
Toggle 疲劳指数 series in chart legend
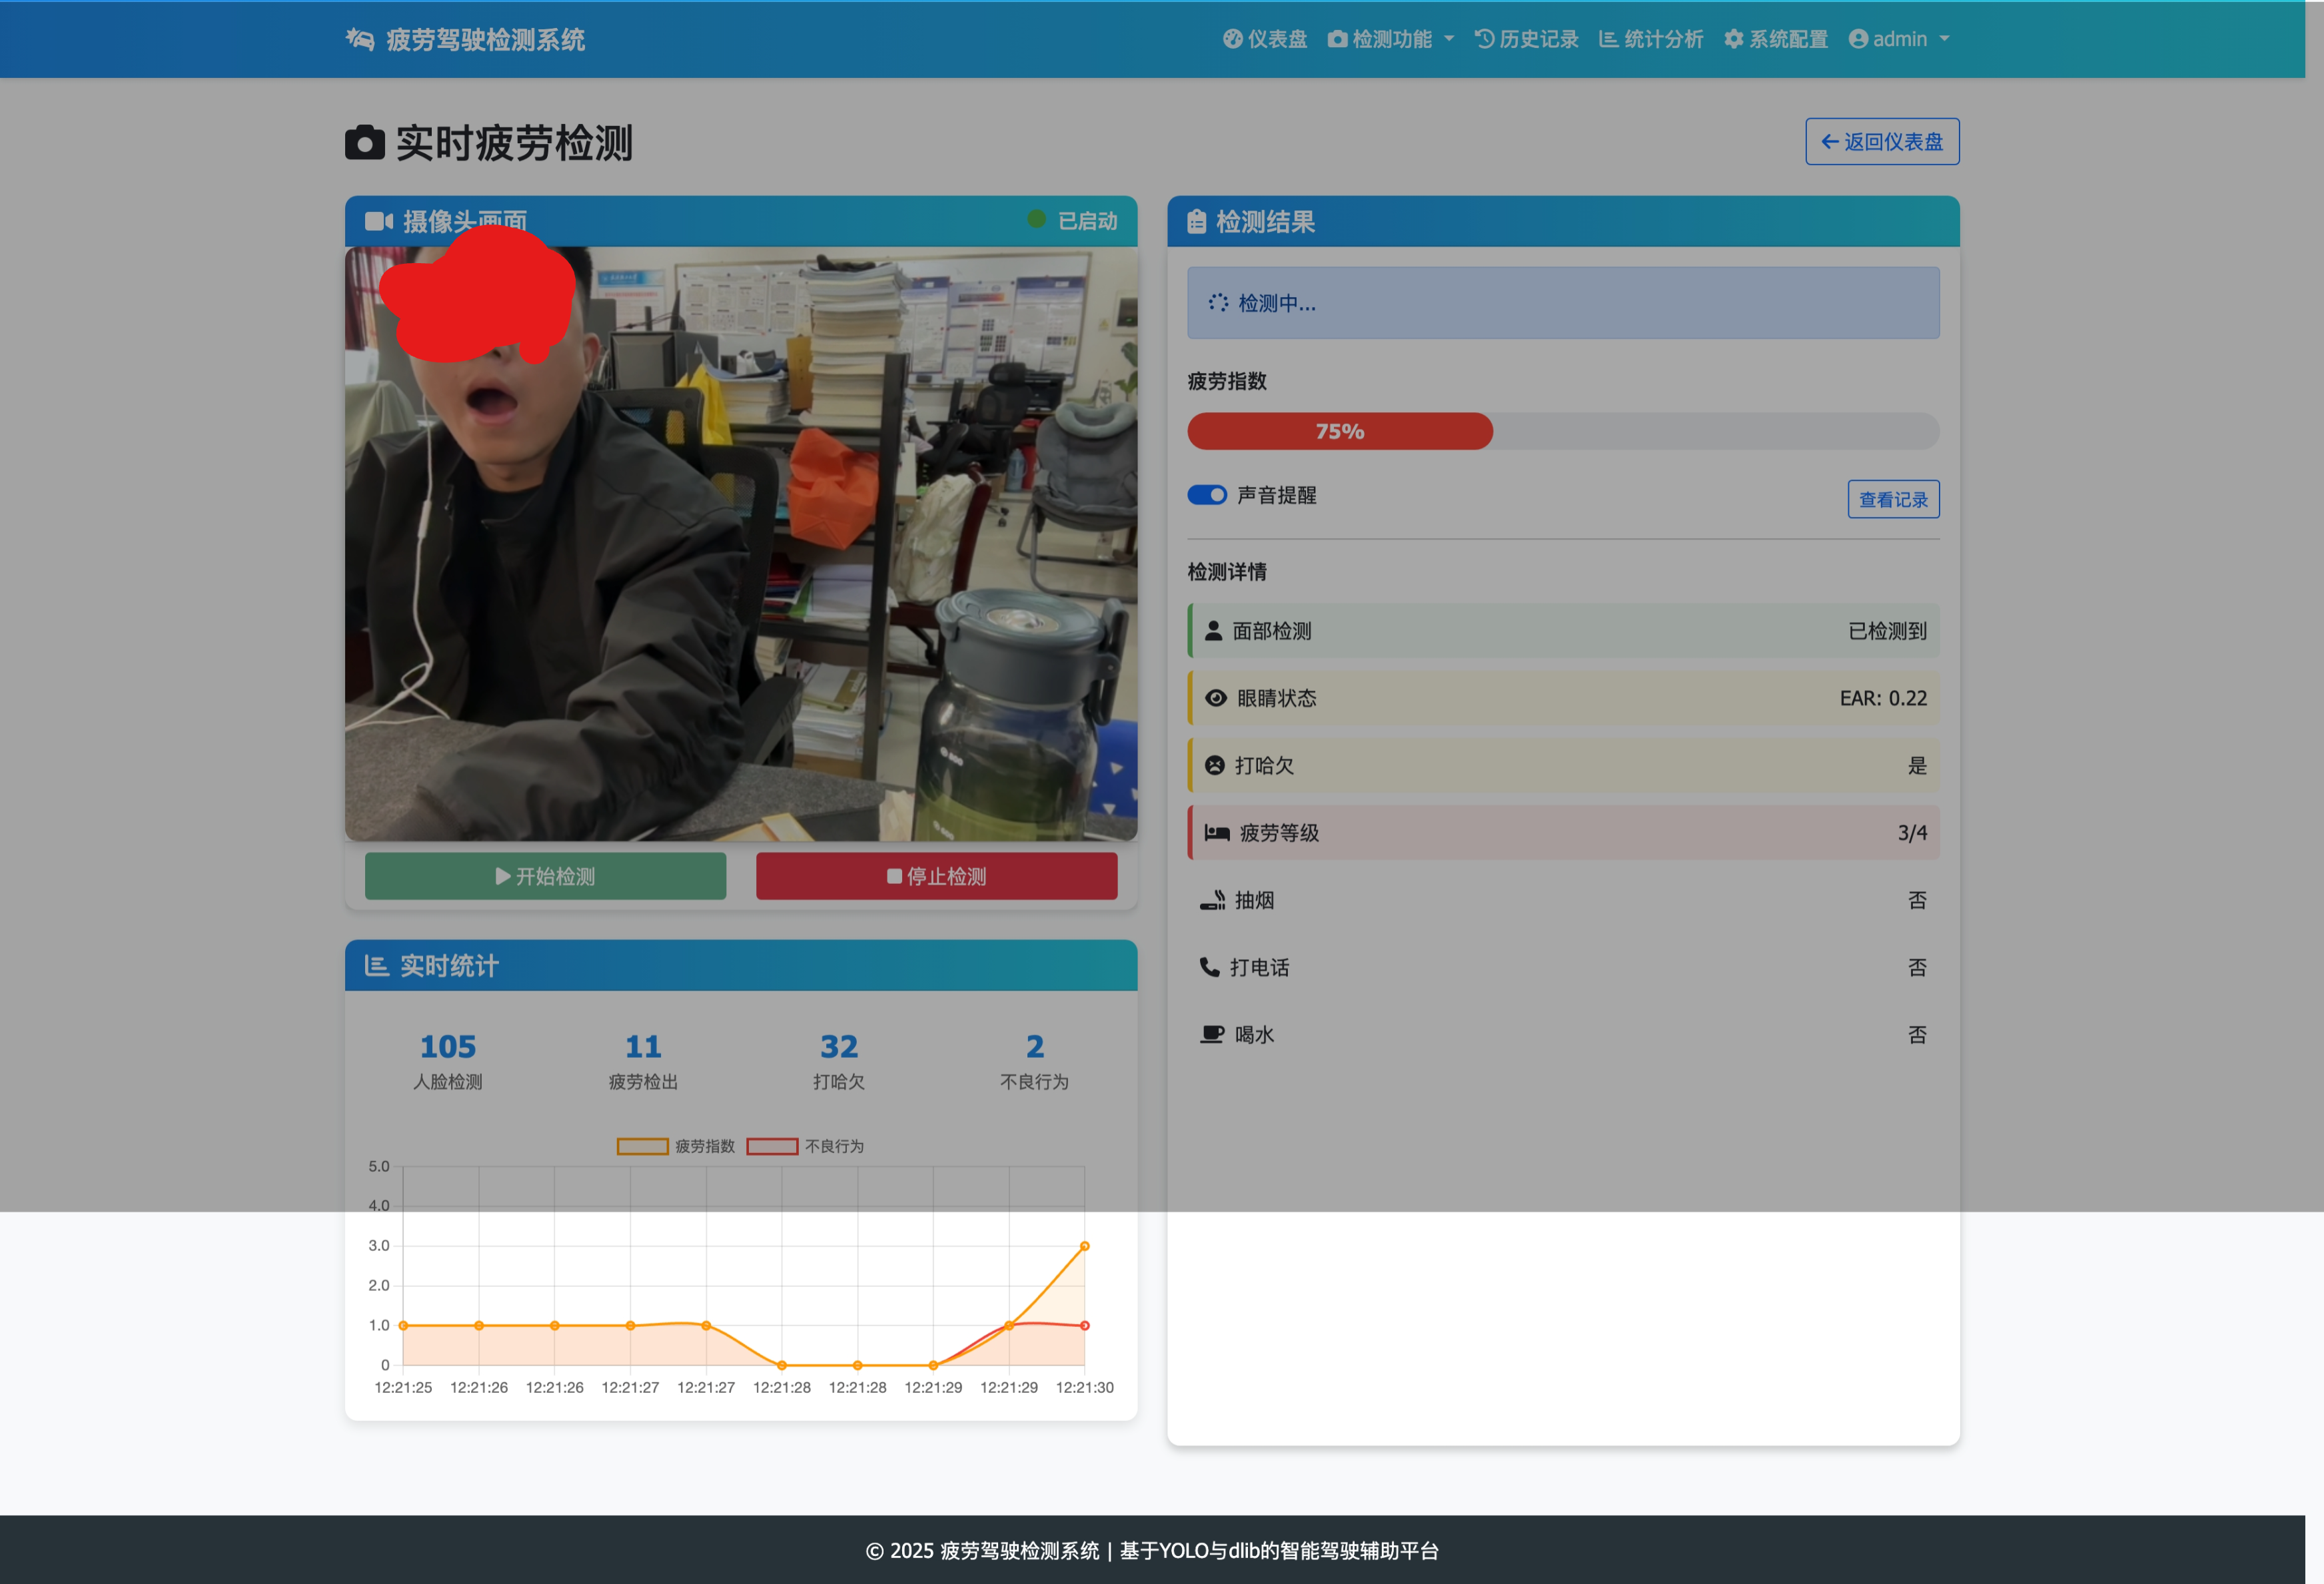tap(675, 1146)
